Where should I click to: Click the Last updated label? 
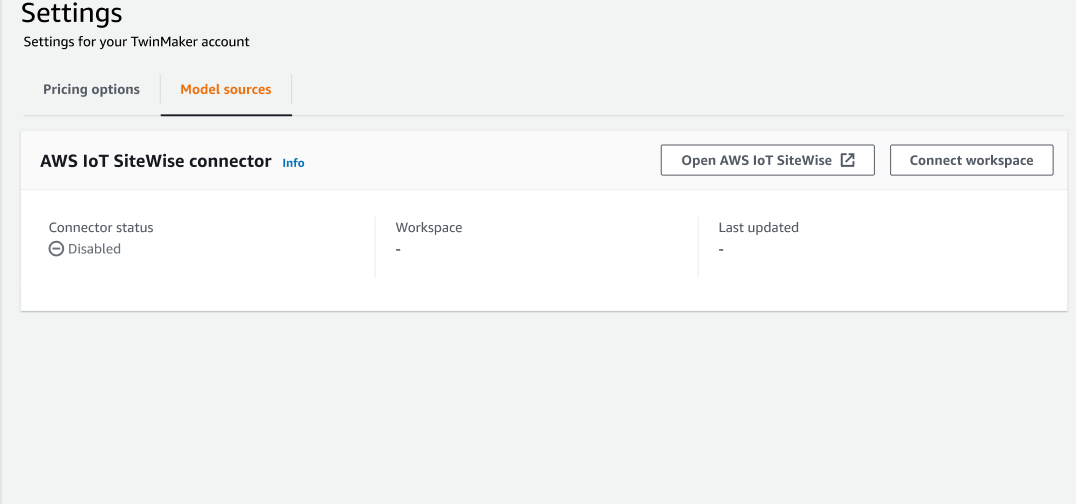pos(758,227)
